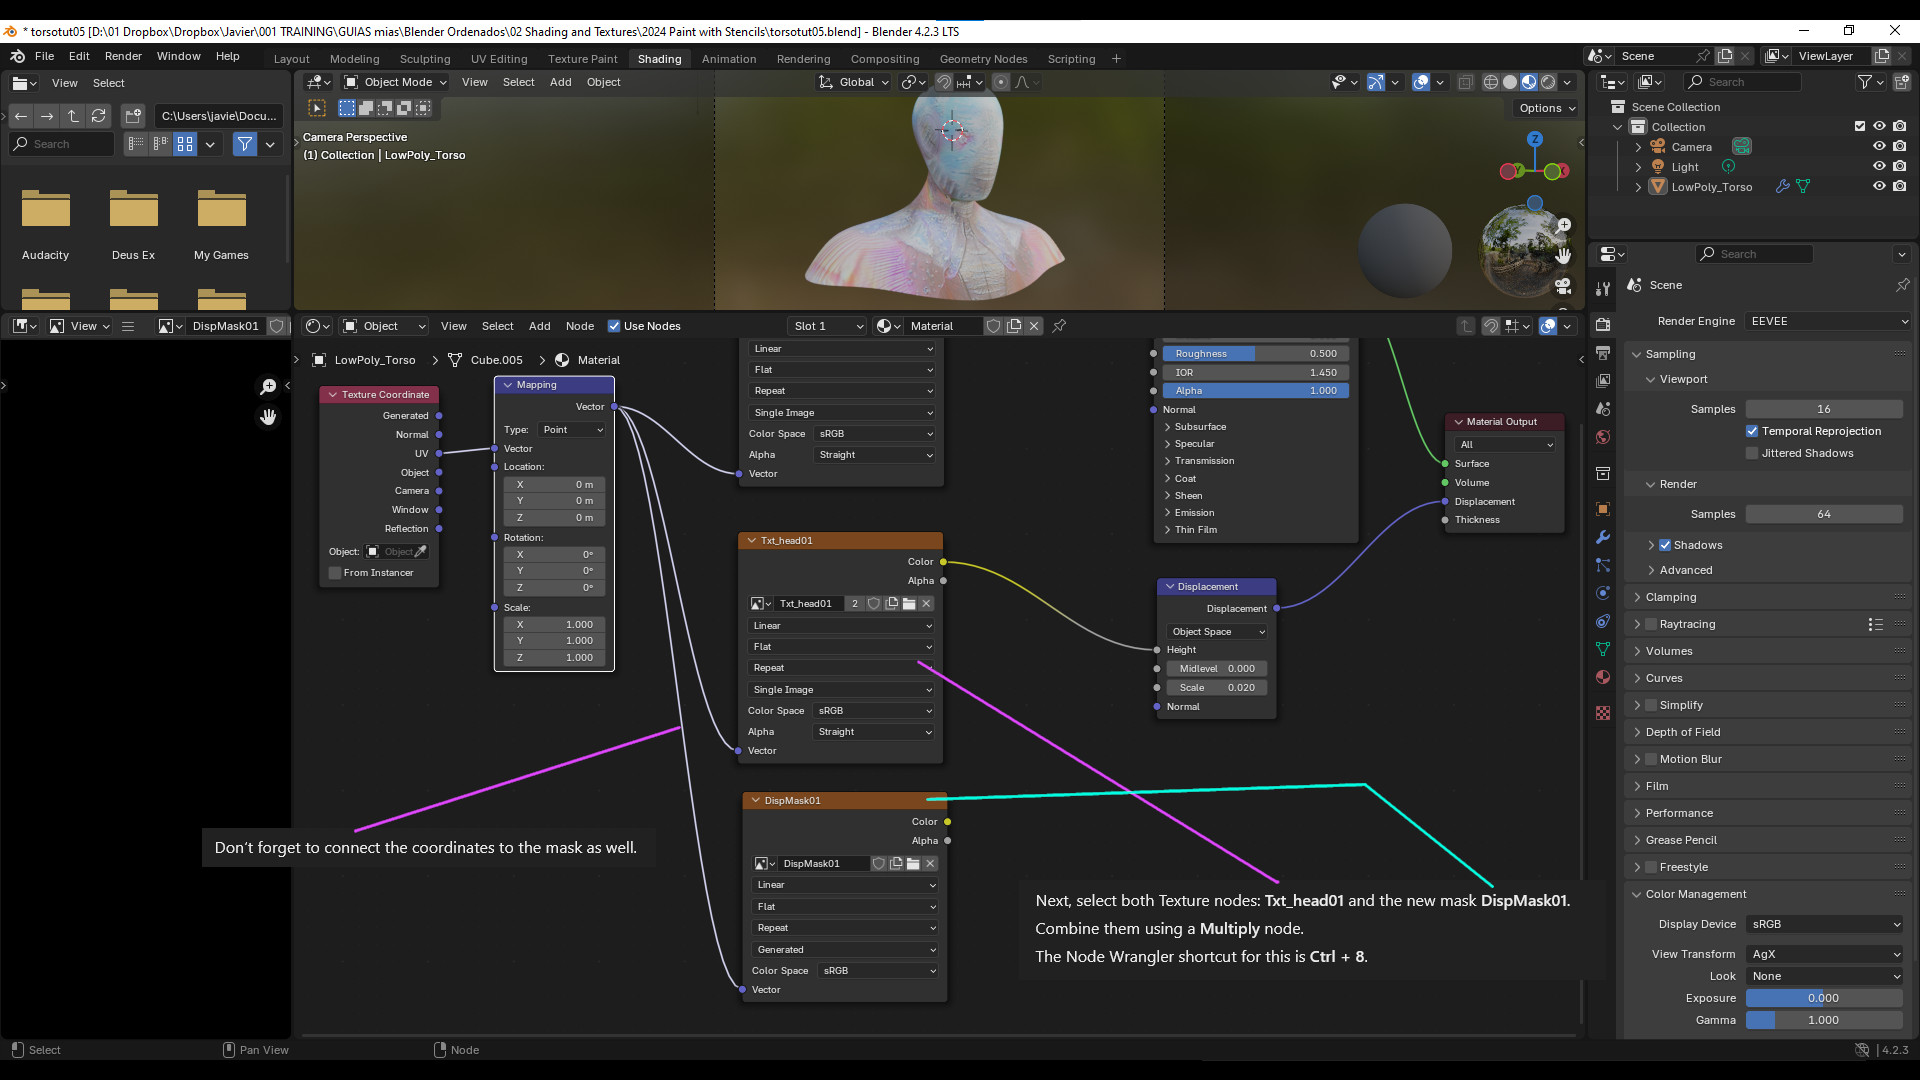
Task: Switch to the UV Editing workspace tab
Action: pyautogui.click(x=499, y=58)
